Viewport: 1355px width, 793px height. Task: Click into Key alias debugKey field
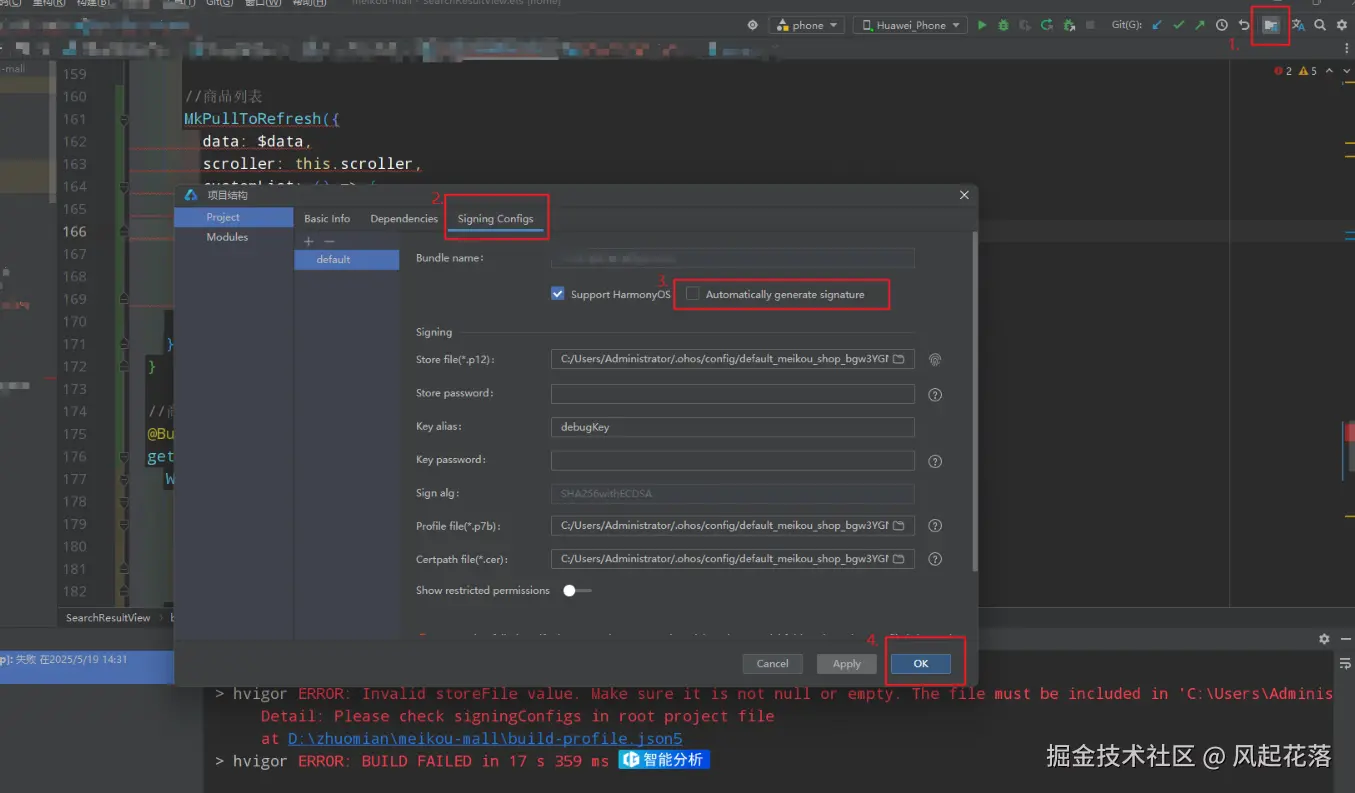pos(732,427)
